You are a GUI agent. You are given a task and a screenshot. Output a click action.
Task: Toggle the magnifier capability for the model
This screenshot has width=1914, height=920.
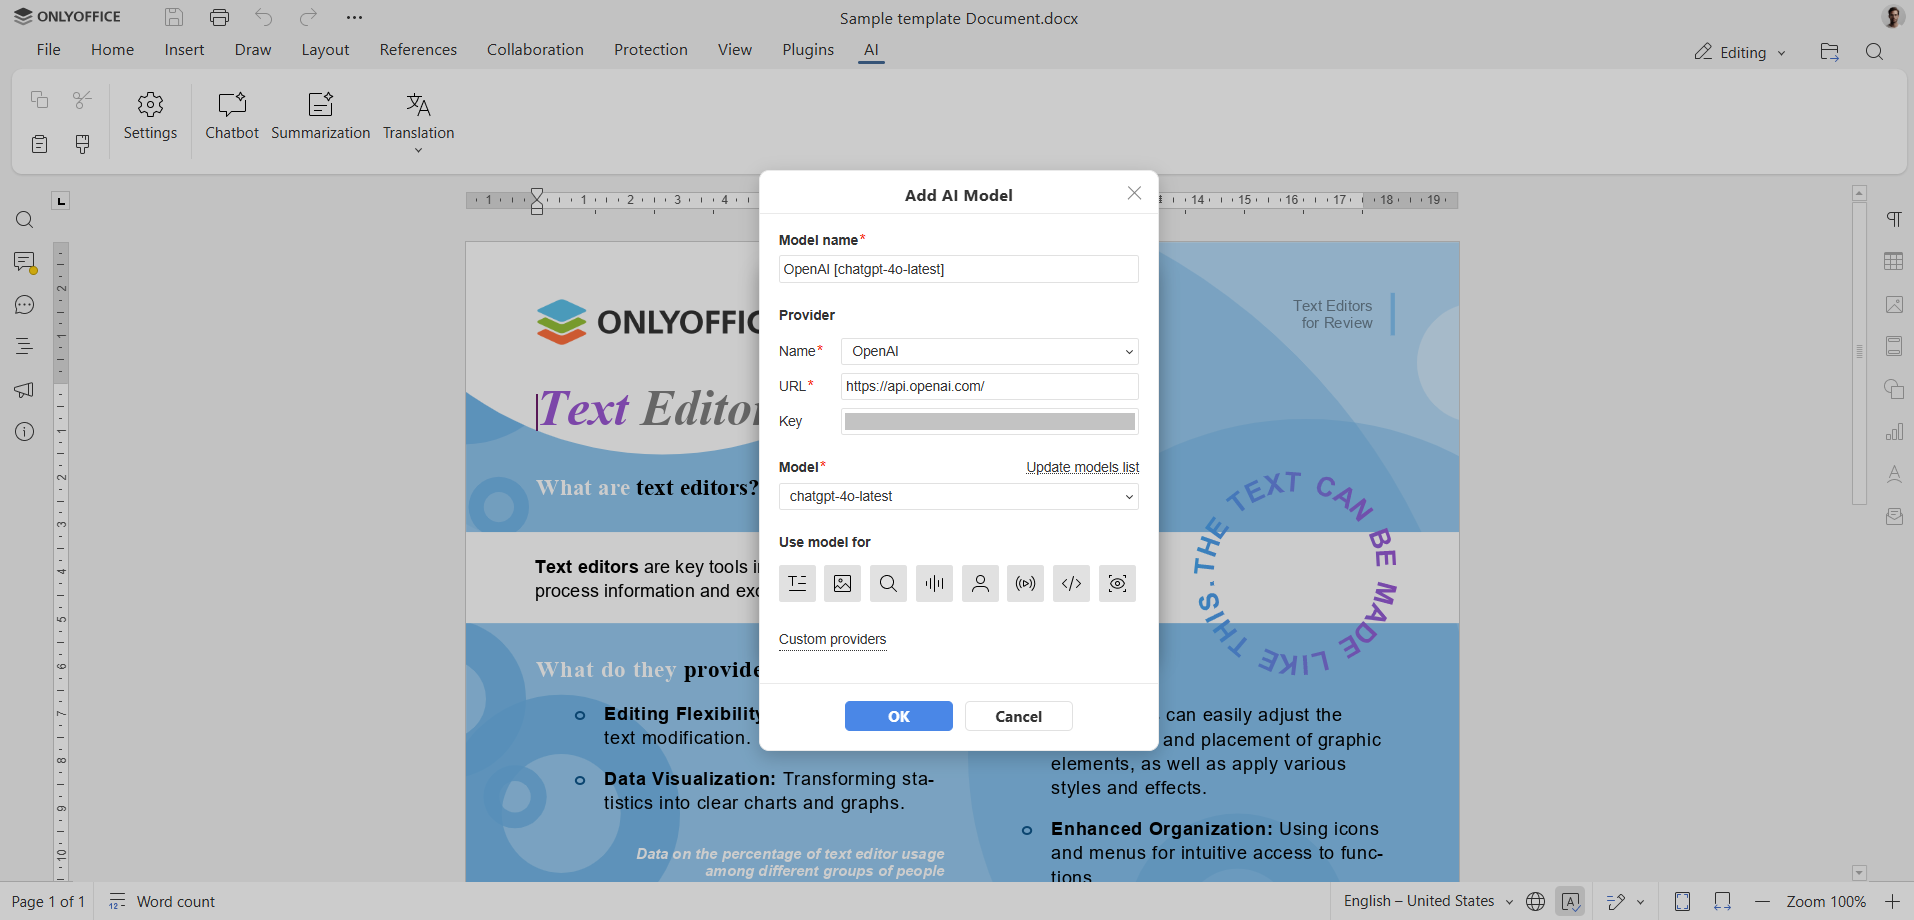[x=888, y=583]
